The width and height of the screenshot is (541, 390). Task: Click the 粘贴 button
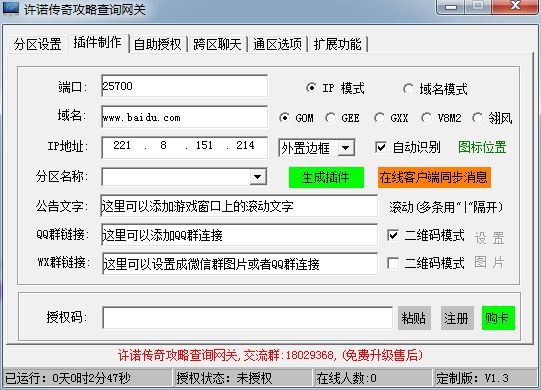click(x=414, y=318)
